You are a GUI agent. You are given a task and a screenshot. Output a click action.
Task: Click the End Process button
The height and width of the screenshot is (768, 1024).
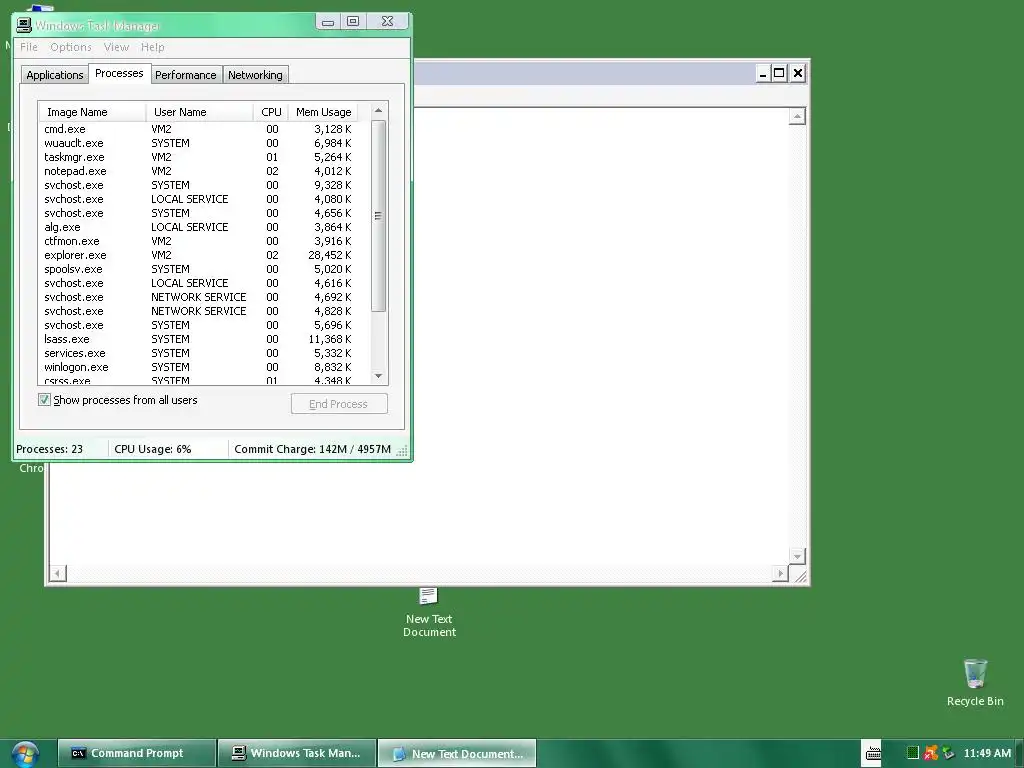tap(339, 404)
